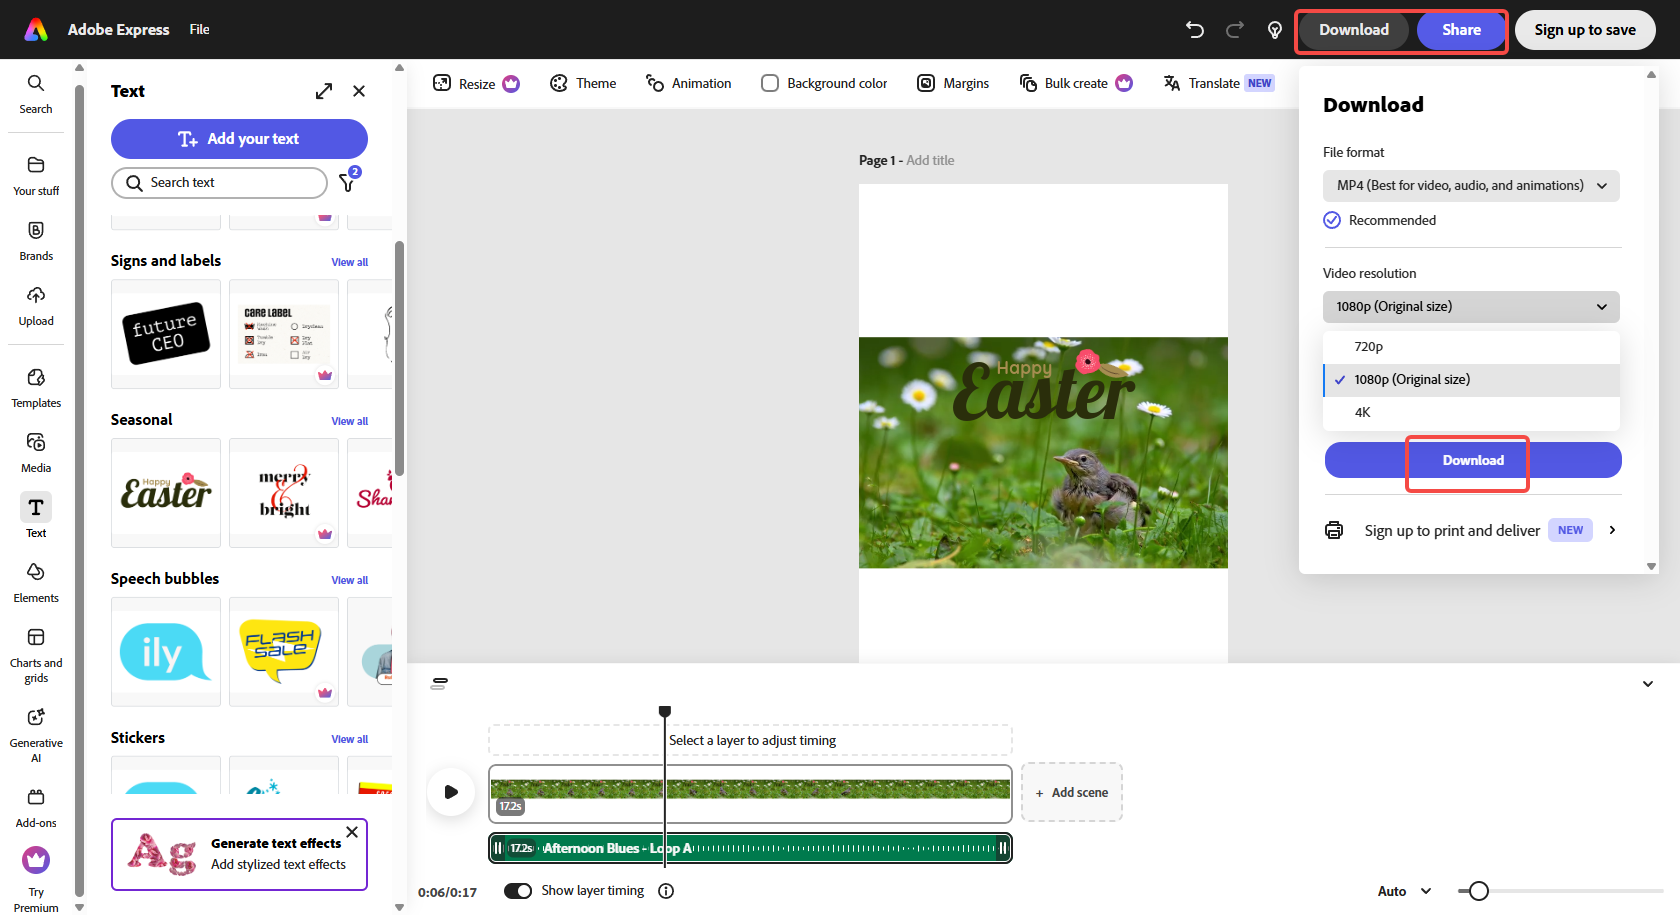Close the Text panel
The image size is (1680, 915).
(359, 91)
